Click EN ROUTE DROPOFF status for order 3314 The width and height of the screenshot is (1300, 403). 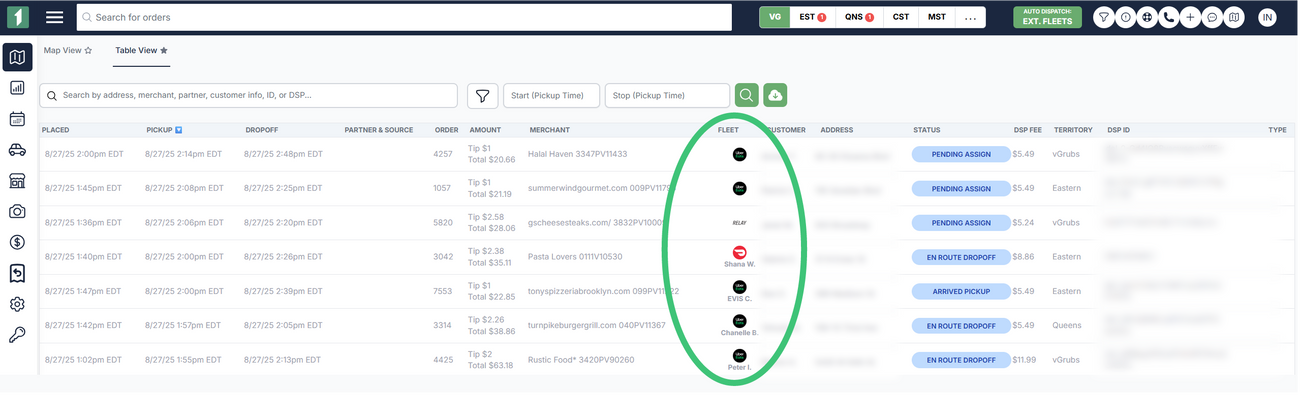[x=961, y=325]
